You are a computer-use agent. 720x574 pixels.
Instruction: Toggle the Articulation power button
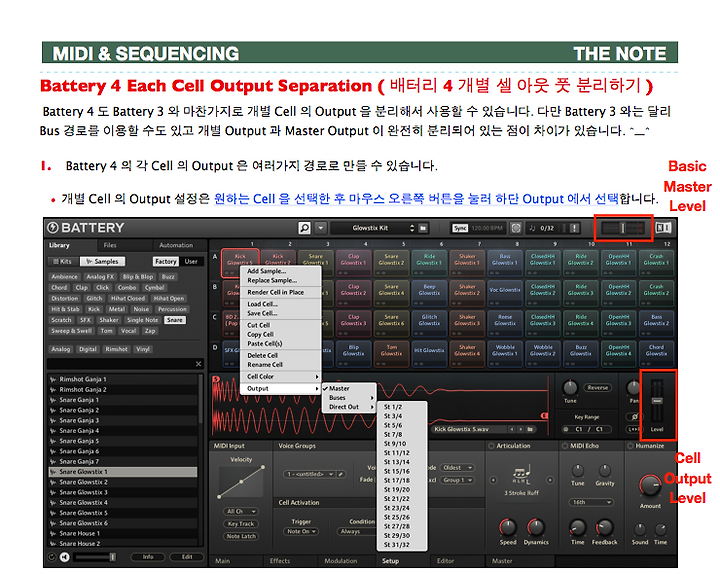click(x=491, y=446)
